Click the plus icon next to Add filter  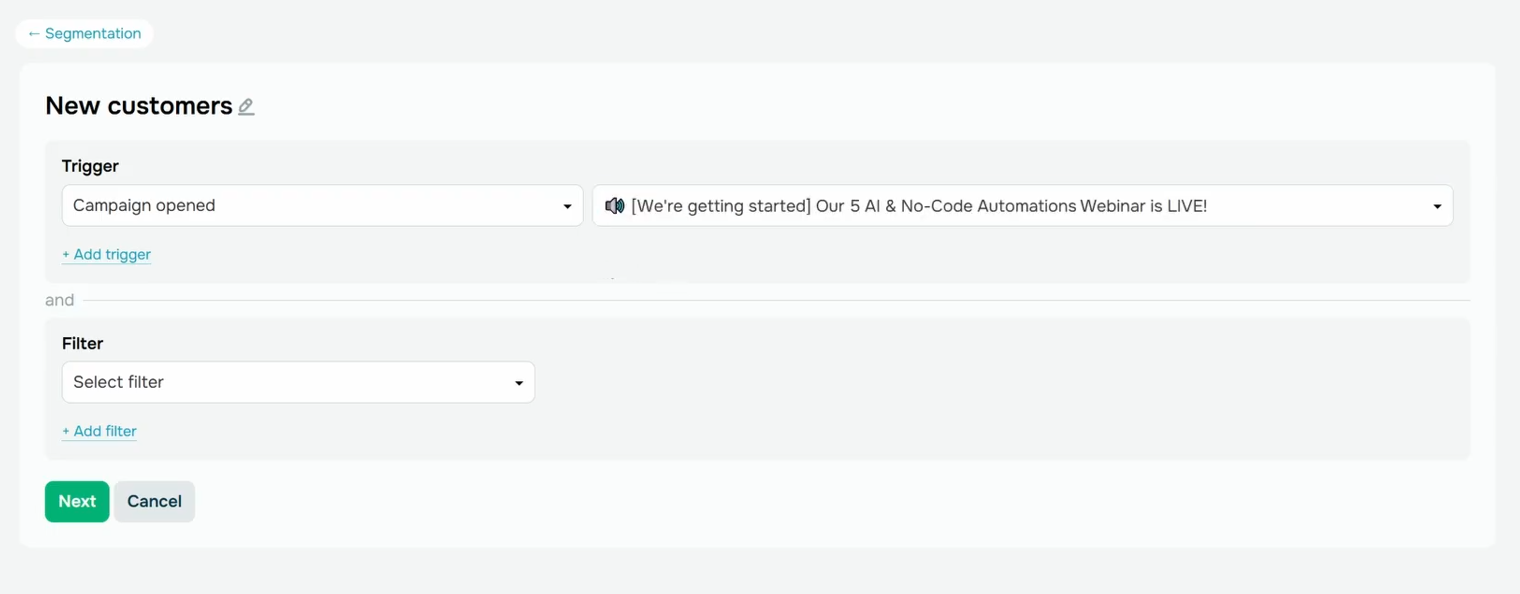[x=66, y=431]
